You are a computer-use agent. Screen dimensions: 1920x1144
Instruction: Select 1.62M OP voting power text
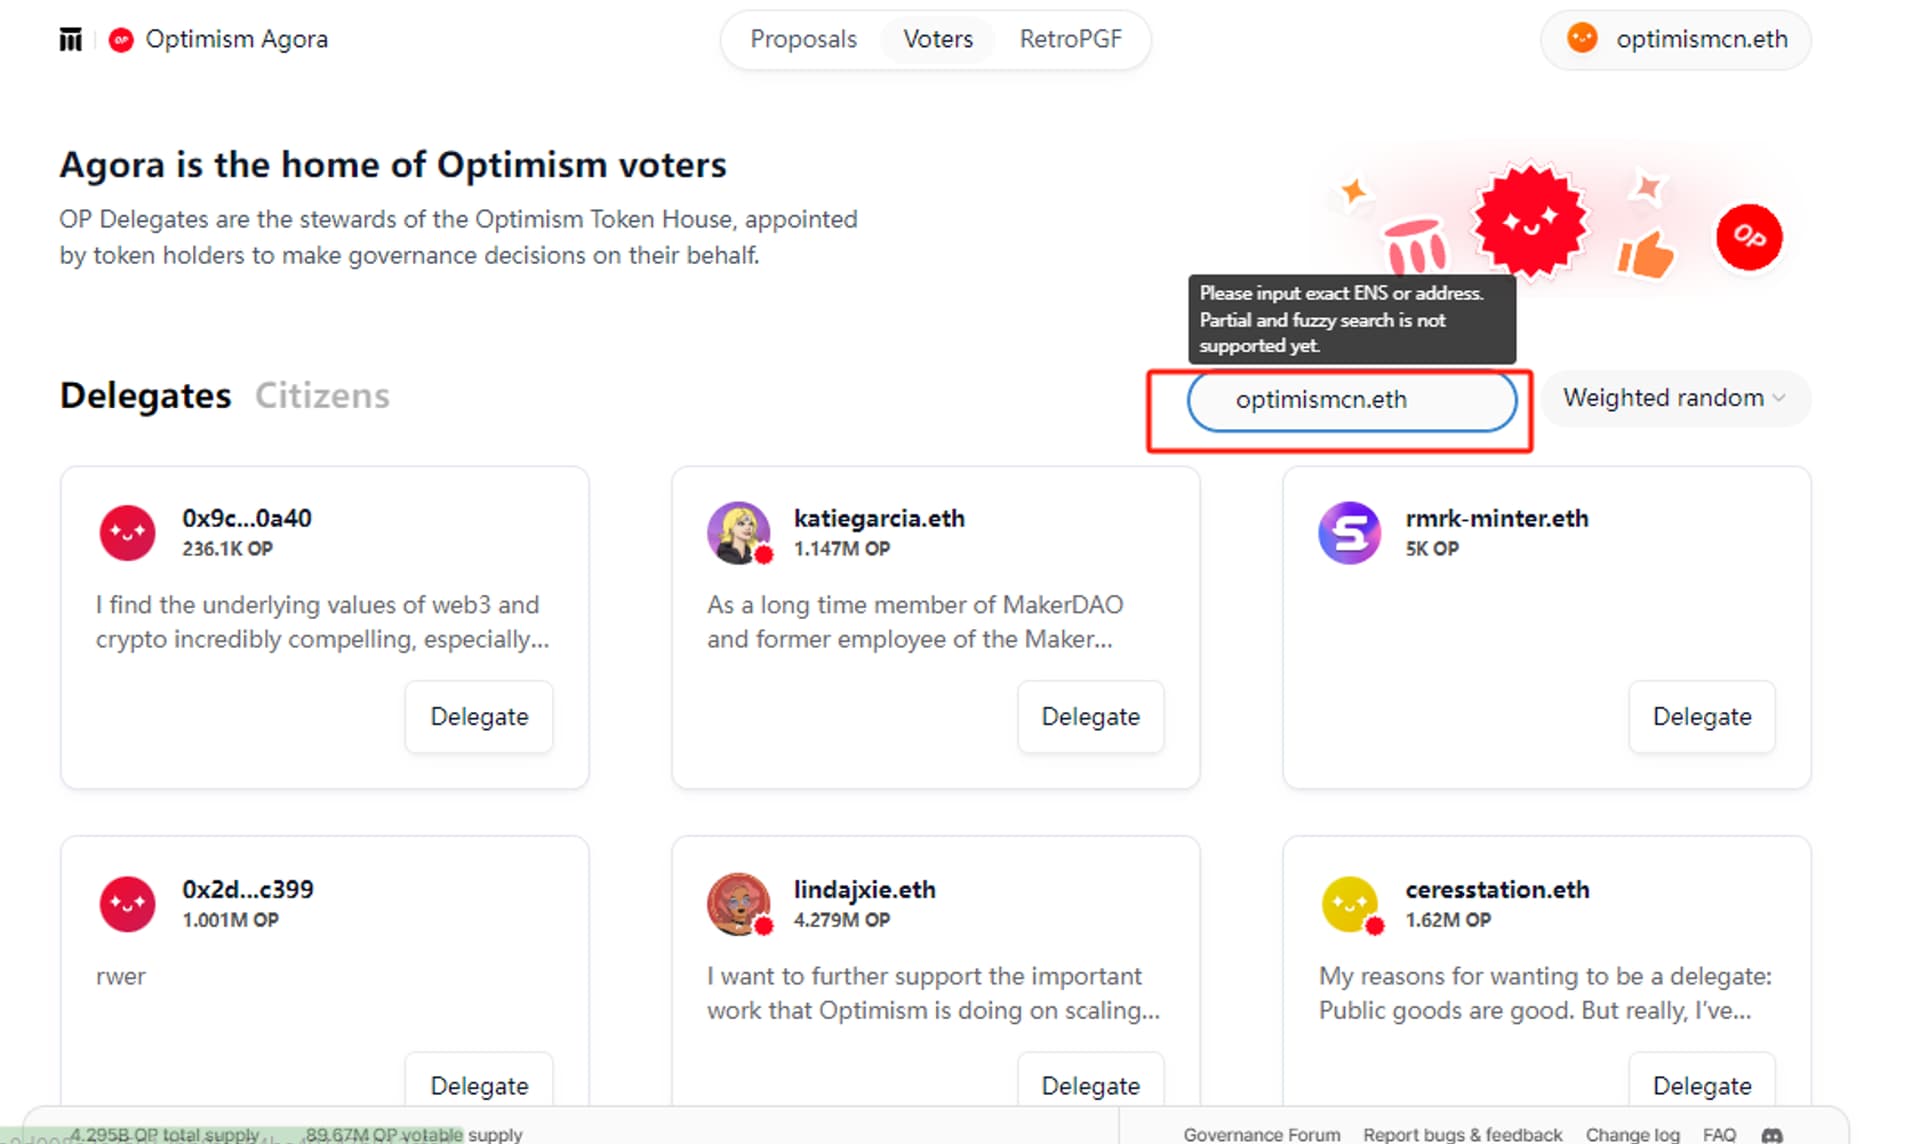[x=1448, y=920]
